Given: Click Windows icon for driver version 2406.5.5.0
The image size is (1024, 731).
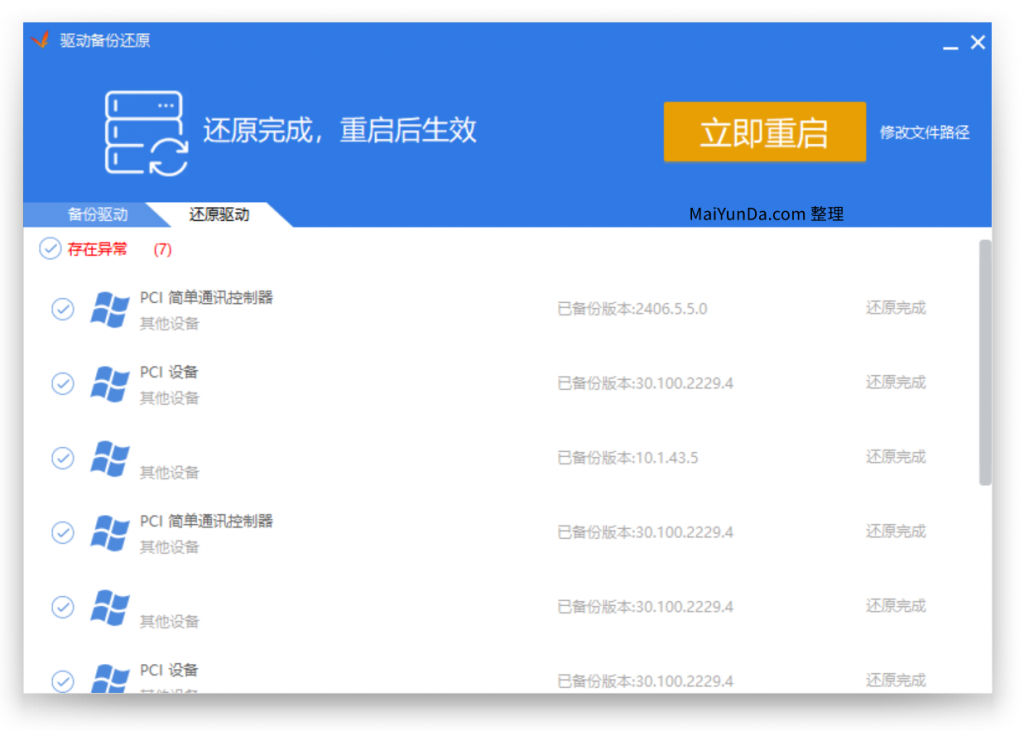Looking at the screenshot, I should 110,309.
